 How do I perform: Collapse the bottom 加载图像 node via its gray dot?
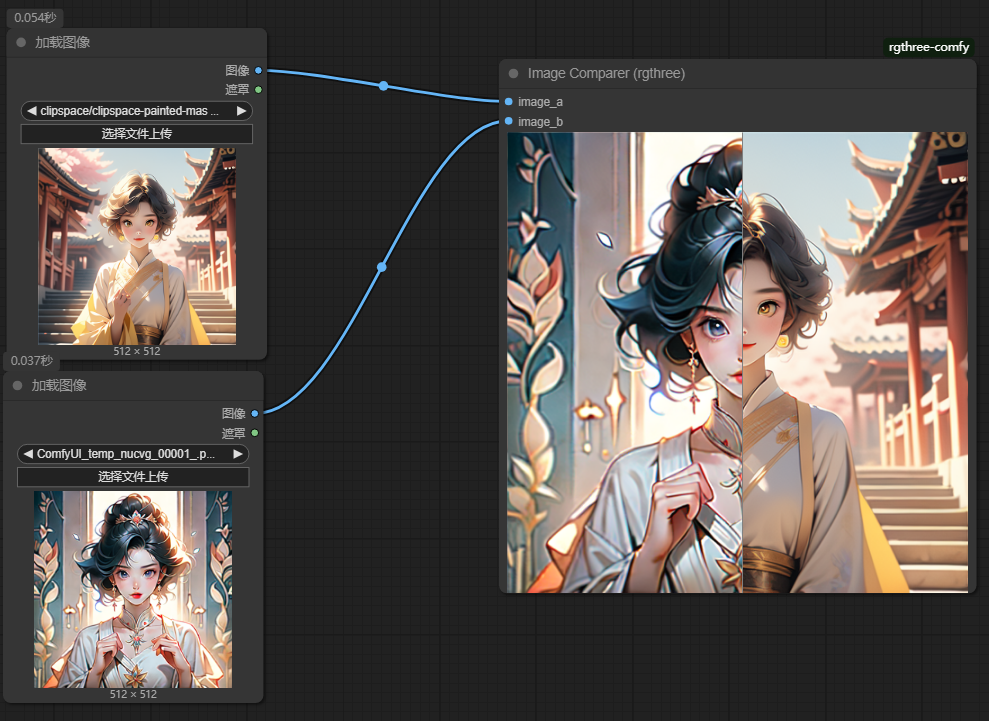coord(17,385)
